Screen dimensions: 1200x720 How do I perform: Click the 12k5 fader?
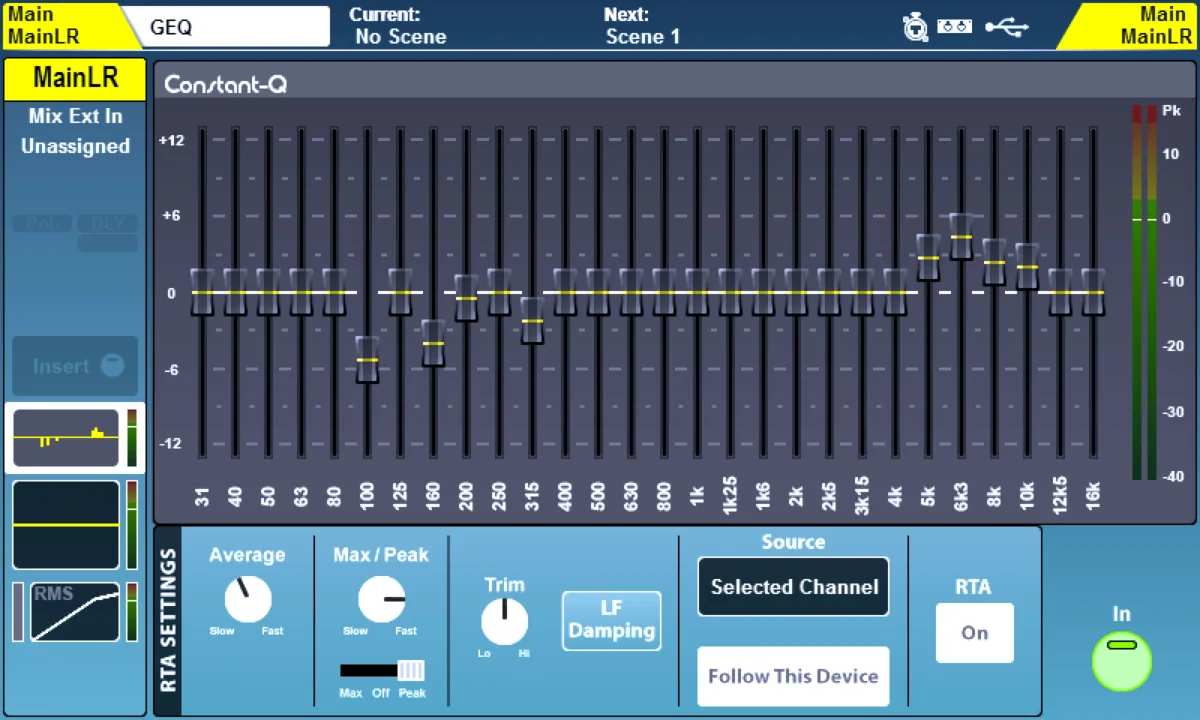coord(1060,292)
